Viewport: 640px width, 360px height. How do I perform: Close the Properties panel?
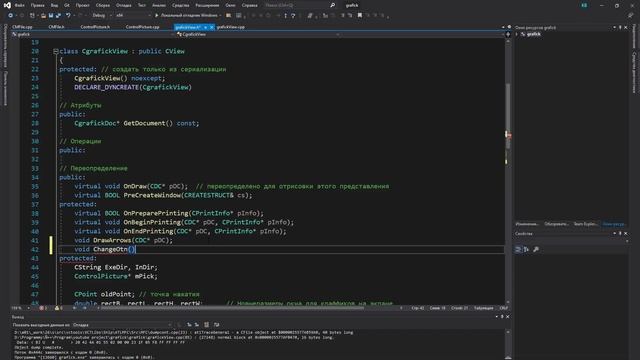(626, 233)
